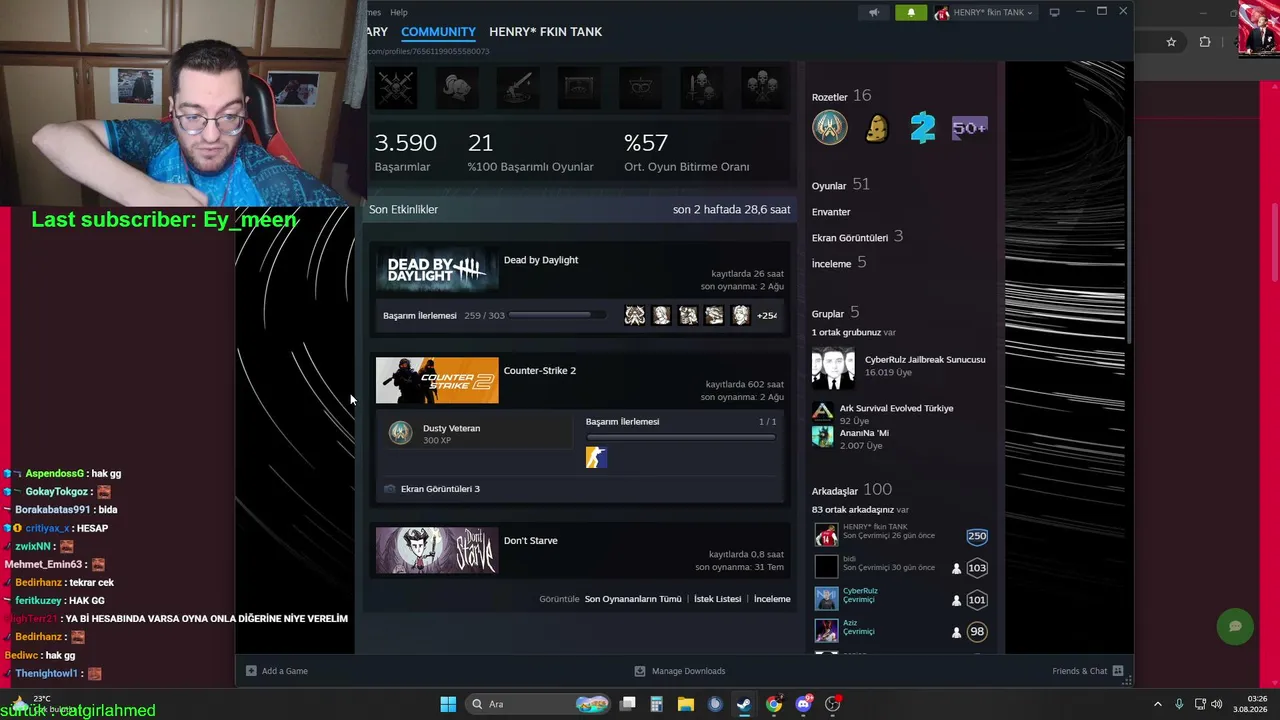Open friend CyberRulz profile

860,591
